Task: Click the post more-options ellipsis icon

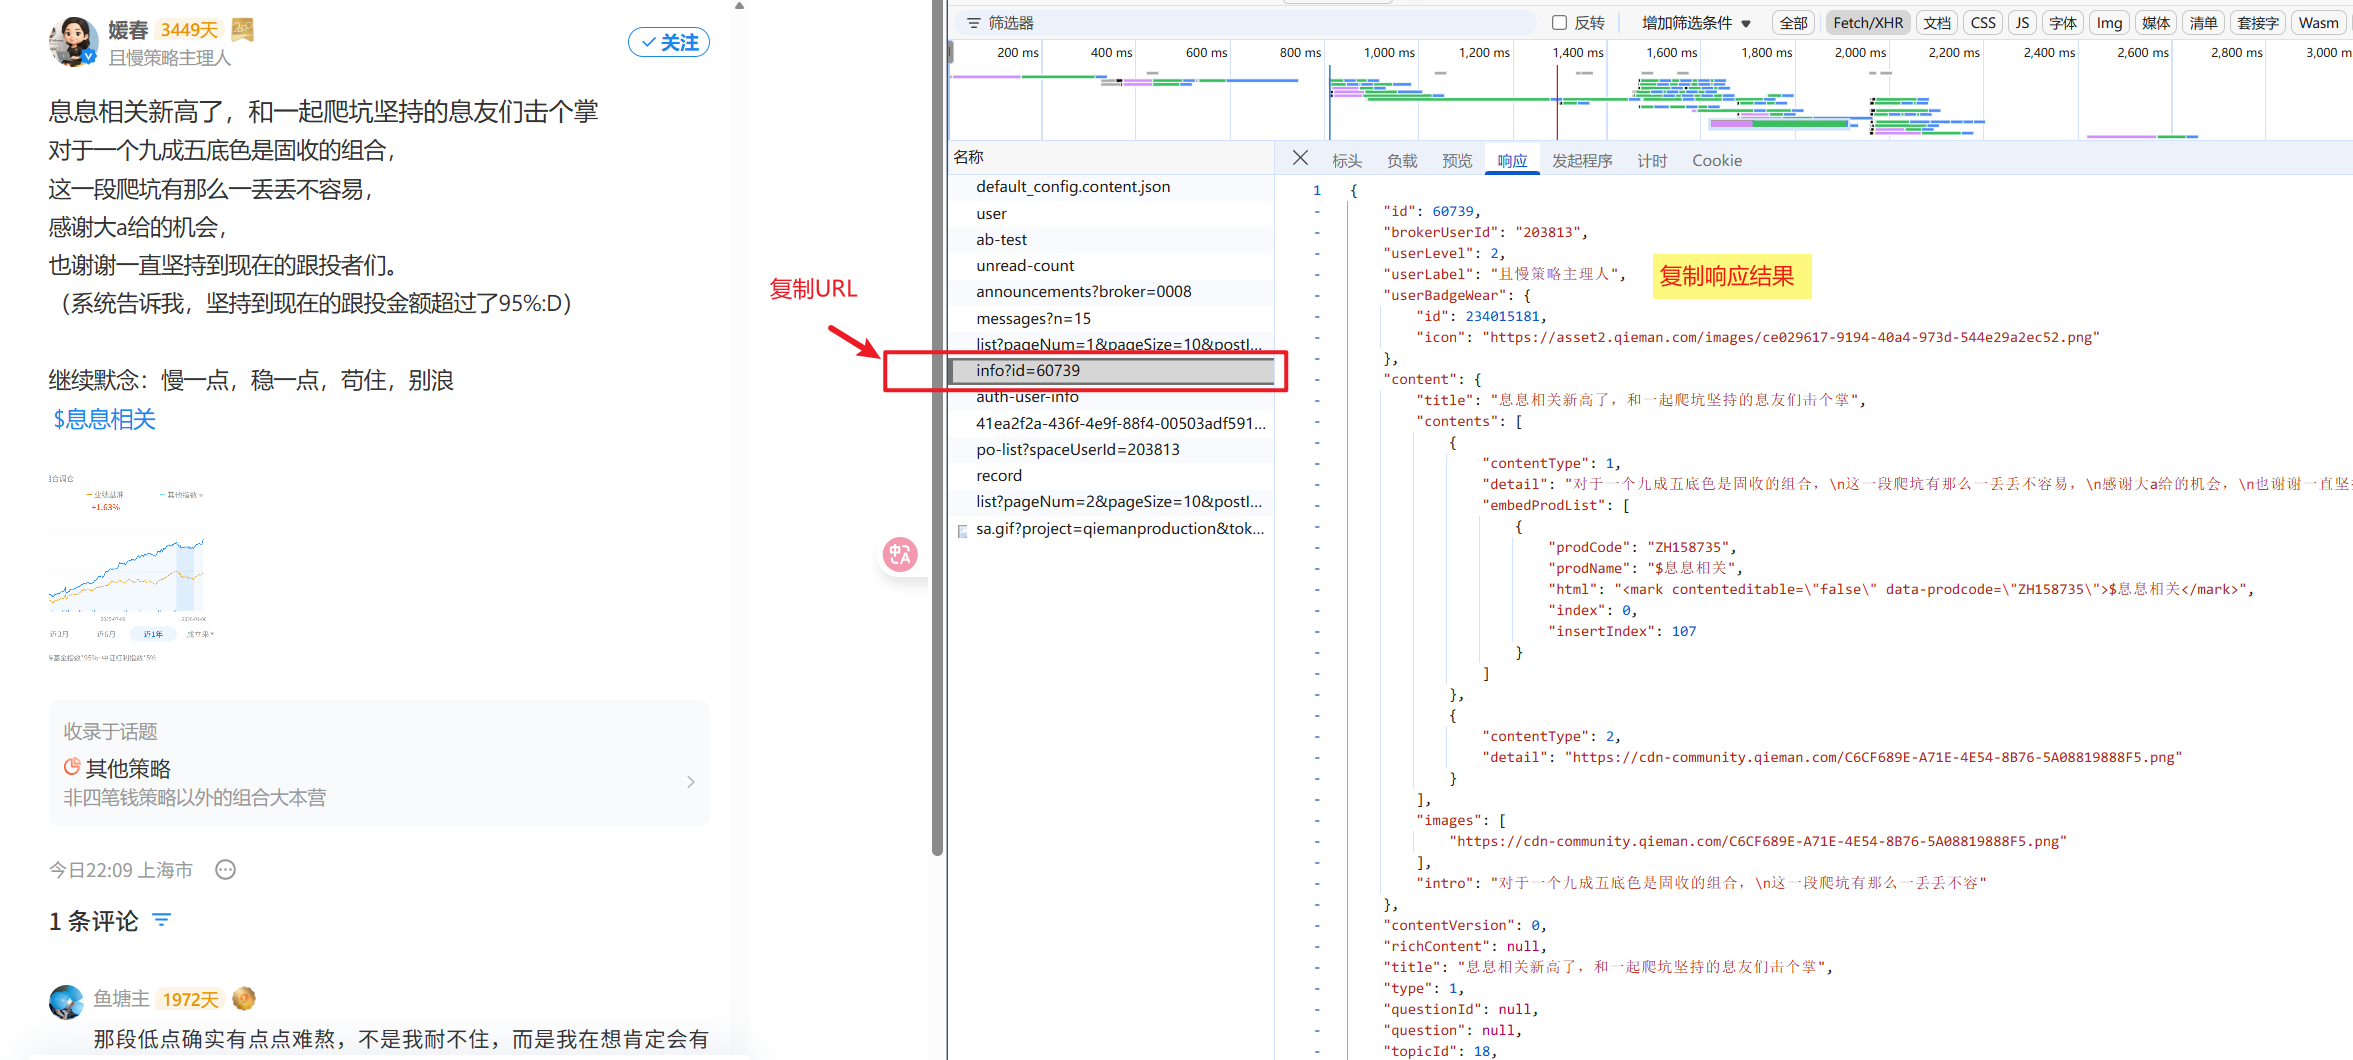Action: [226, 870]
